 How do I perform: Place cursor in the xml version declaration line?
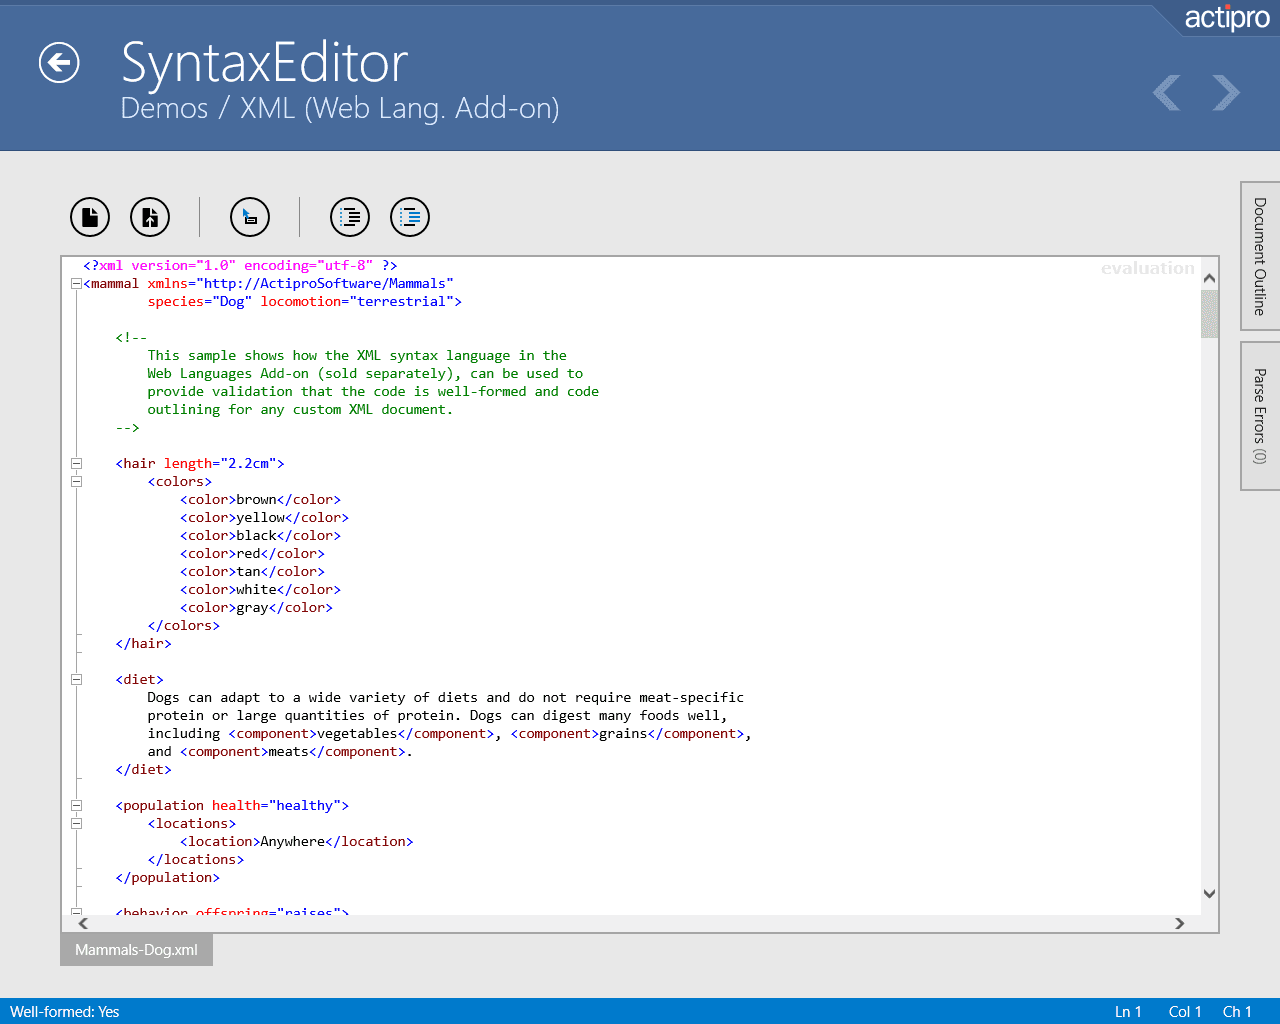click(240, 266)
